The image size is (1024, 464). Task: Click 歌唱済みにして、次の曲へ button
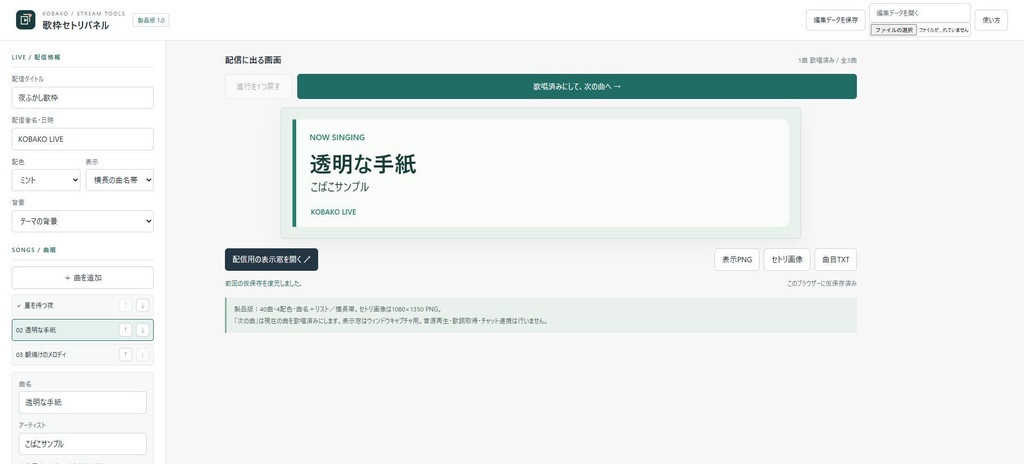(x=577, y=86)
